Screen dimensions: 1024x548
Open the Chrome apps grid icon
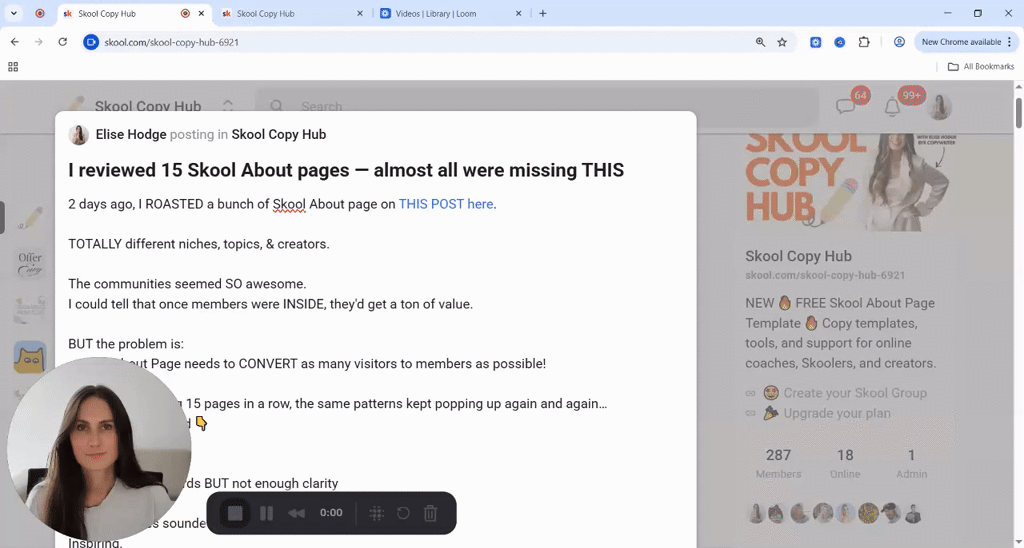[x=13, y=67]
